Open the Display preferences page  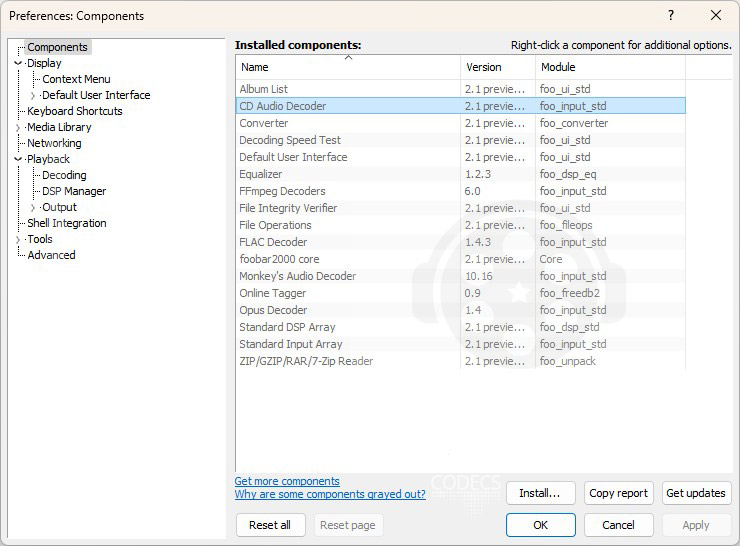[44, 63]
